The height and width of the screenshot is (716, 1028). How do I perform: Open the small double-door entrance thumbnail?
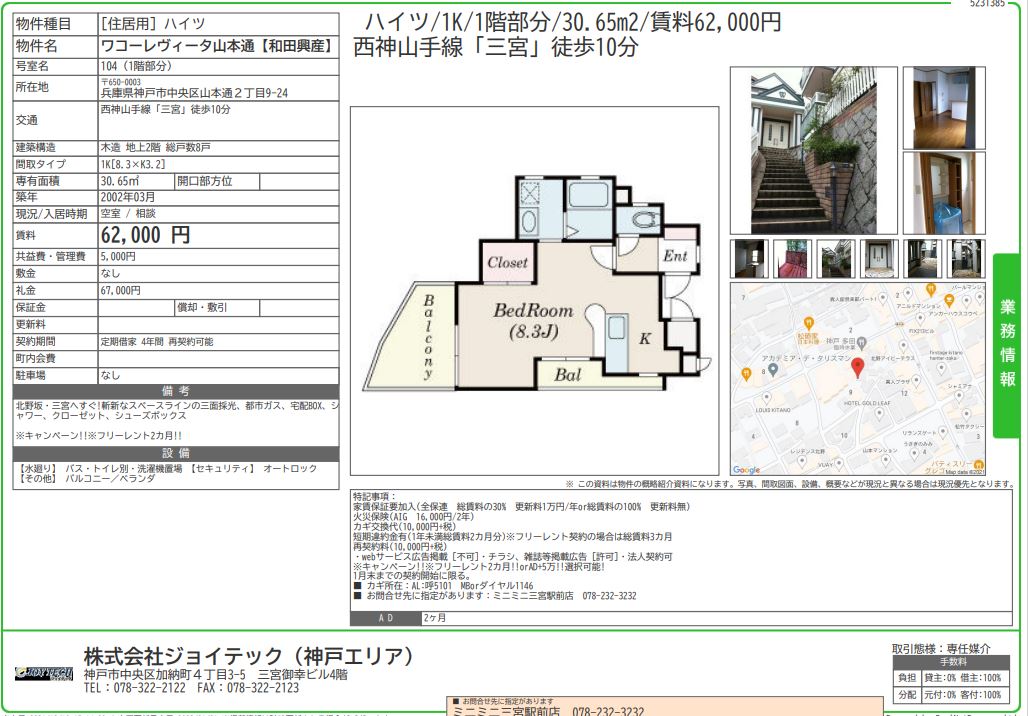(x=879, y=259)
